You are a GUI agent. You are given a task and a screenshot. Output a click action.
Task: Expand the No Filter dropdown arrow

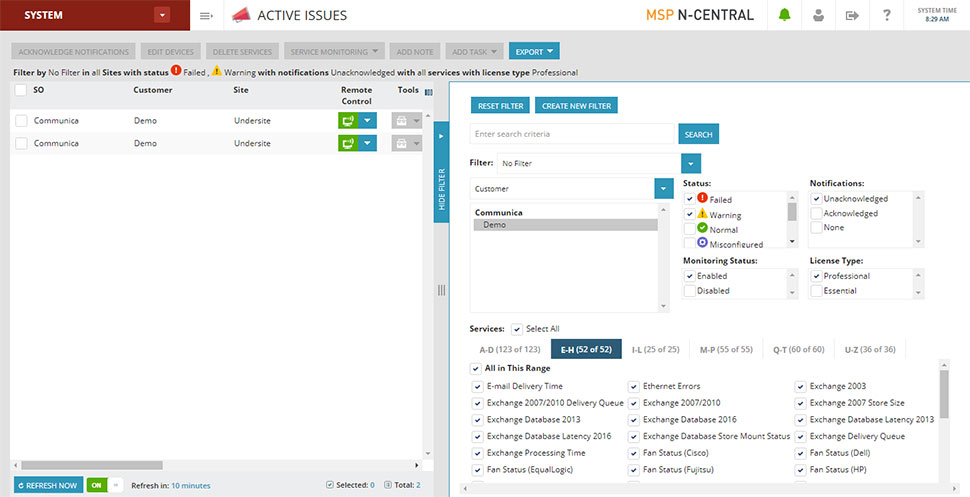tap(691, 163)
